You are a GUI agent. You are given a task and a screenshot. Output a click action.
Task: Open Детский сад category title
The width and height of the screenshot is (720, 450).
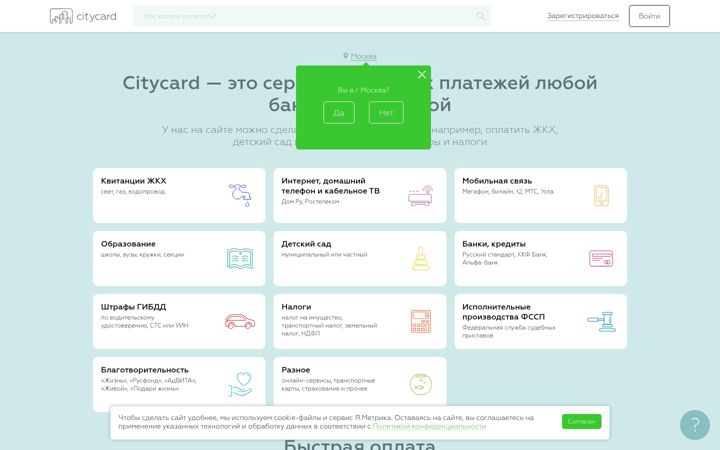(306, 244)
